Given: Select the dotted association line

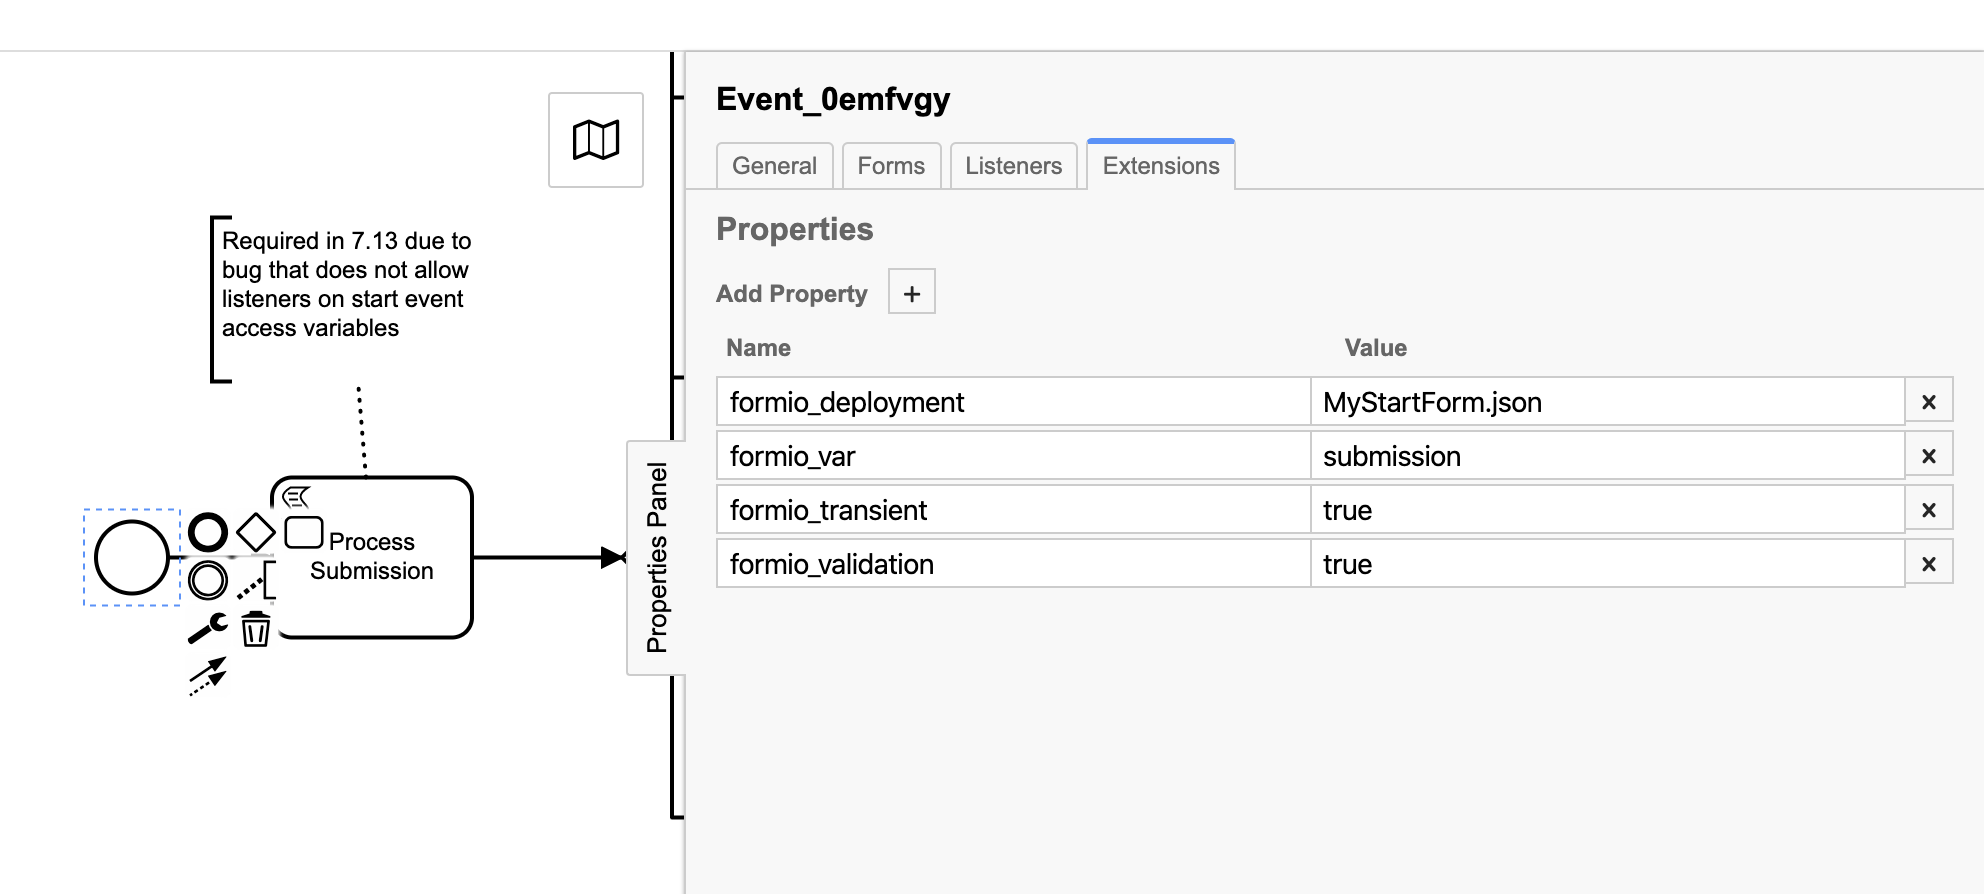Looking at the screenshot, I should [x=362, y=430].
